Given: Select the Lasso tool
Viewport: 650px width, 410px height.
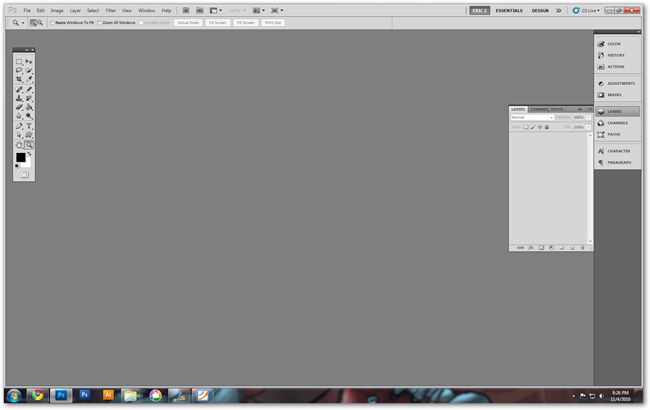Looking at the screenshot, I should [x=19, y=70].
